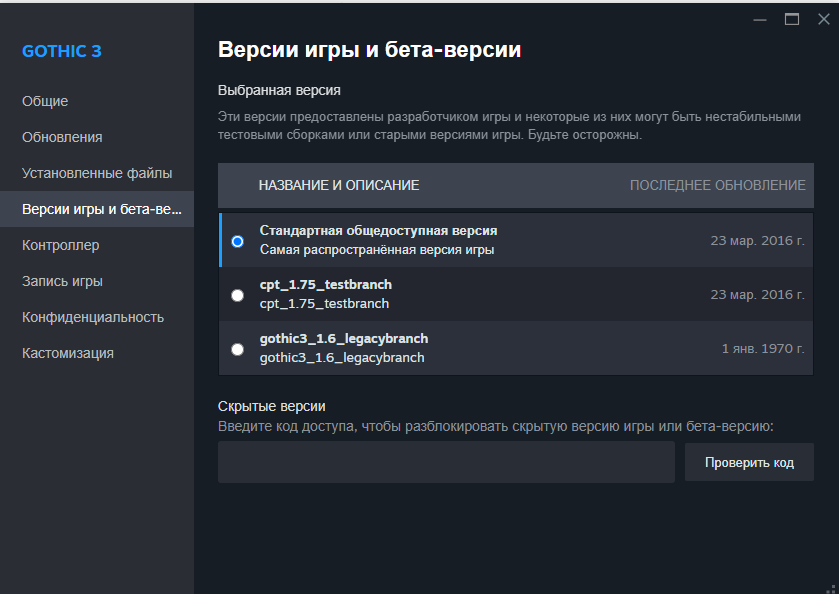Click the window resize grip in the corner
The height and width of the screenshot is (594, 839).
tap(831, 587)
